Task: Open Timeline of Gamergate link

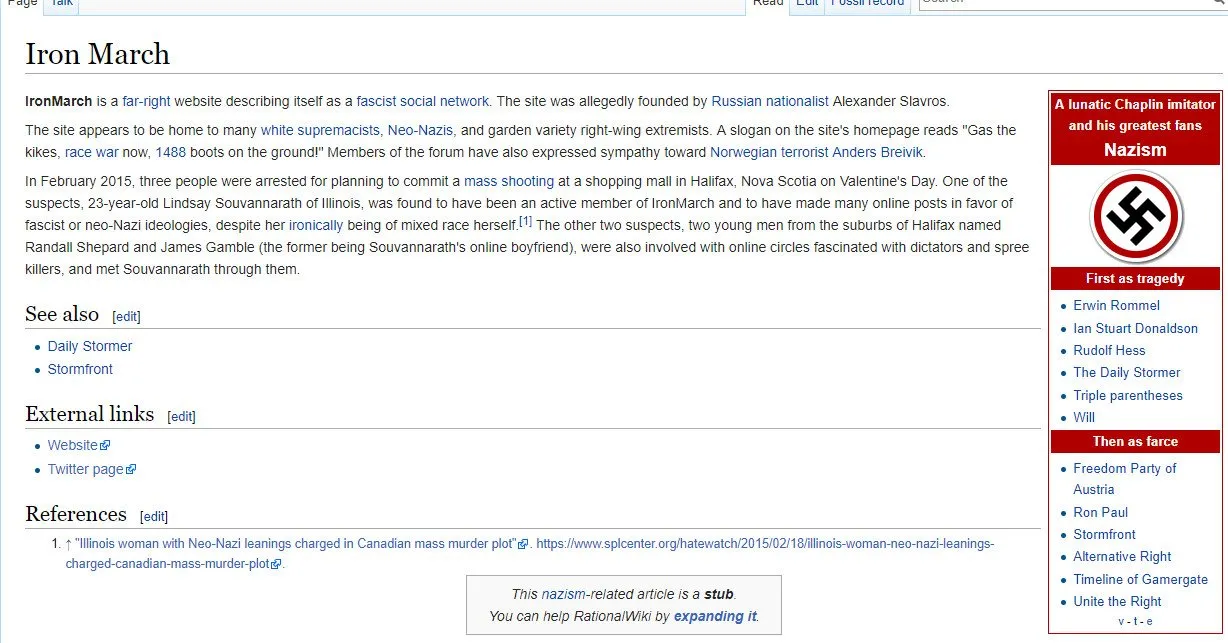Action: 1141,579
